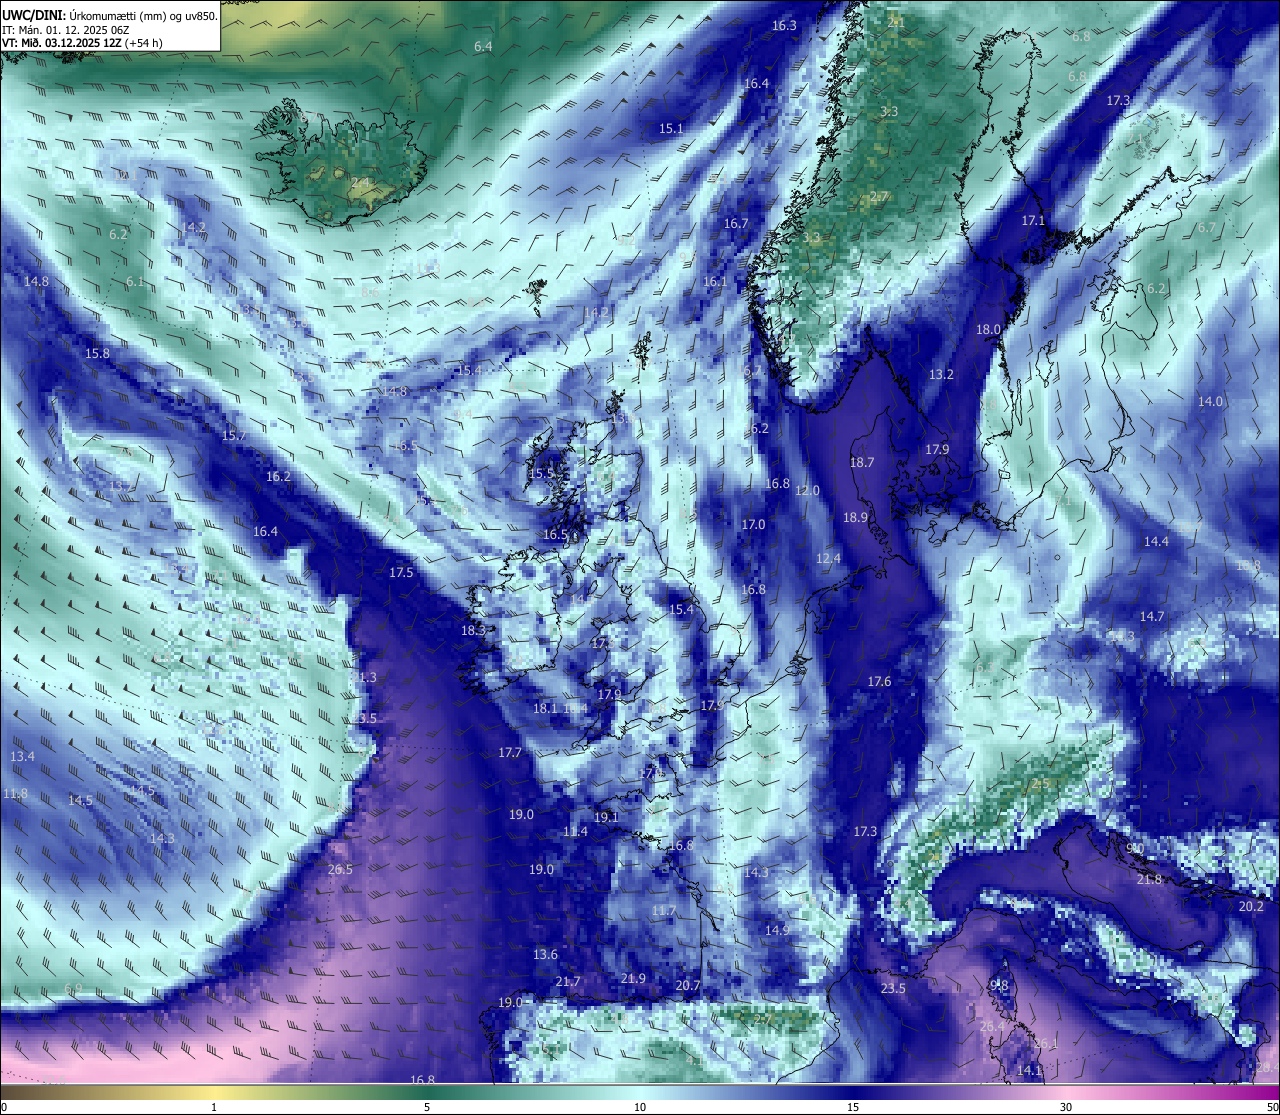Click the 12.4 value label
Image resolution: width=1280 pixels, height=1115 pixels.
(828, 559)
